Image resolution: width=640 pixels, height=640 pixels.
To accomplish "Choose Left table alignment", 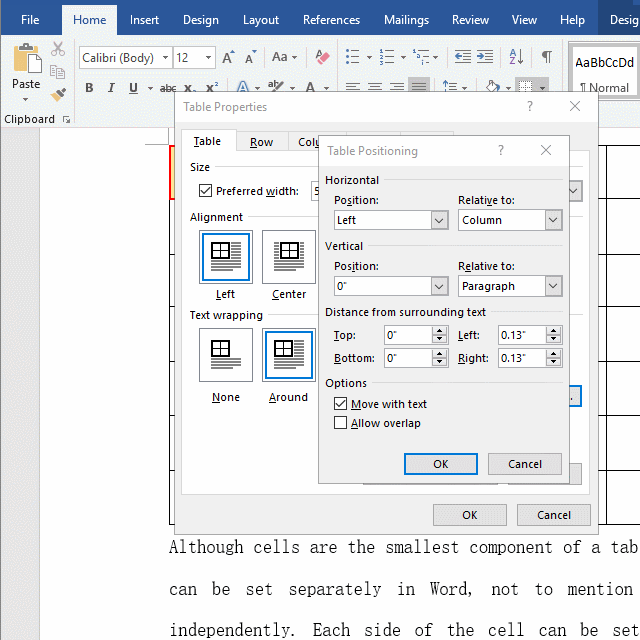I will [226, 257].
